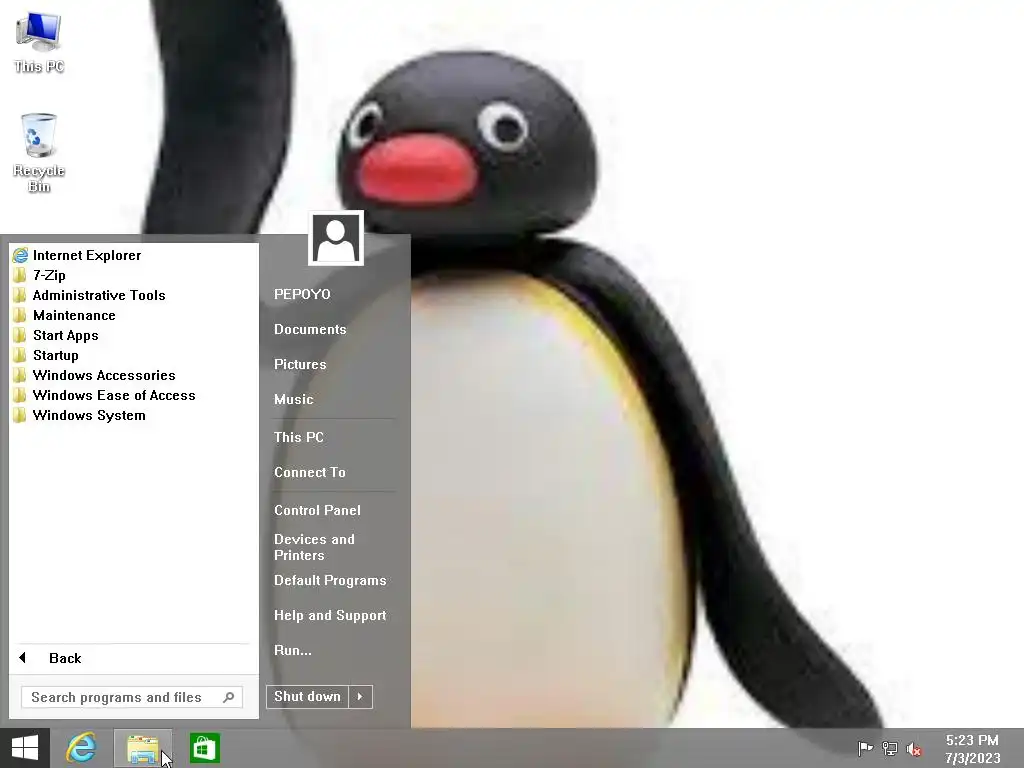Click the Windows Ease of Access folder icon
The height and width of the screenshot is (768, 1024).
(x=20, y=395)
